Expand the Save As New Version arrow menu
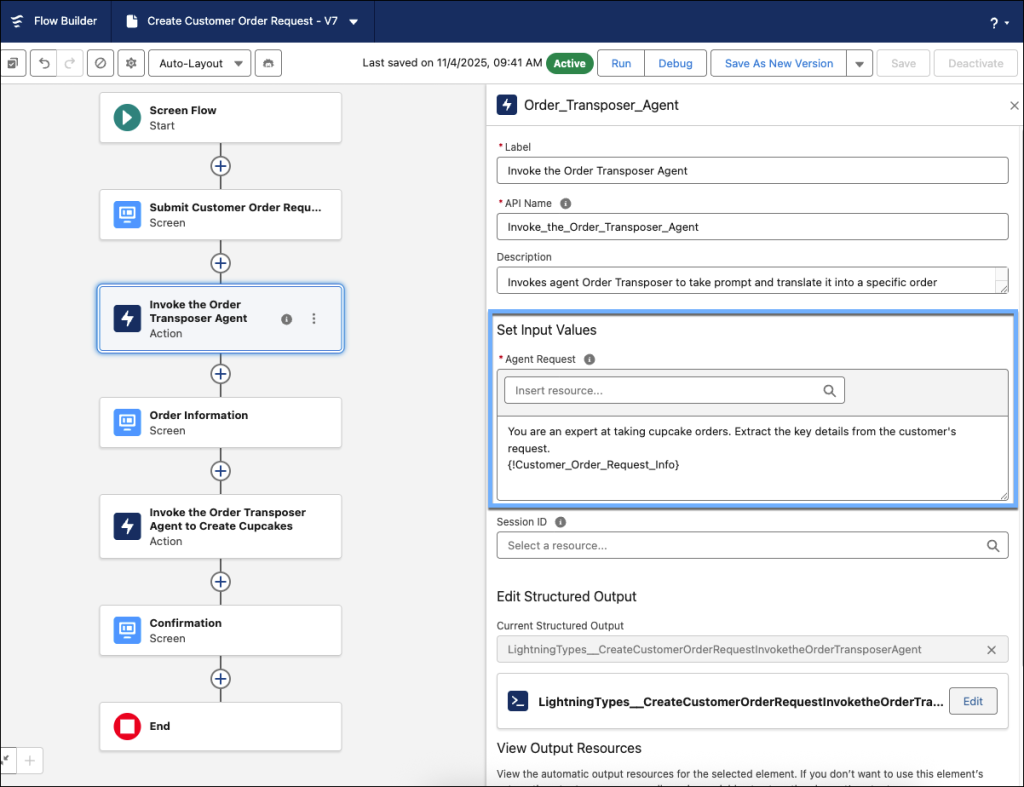Image resolution: width=1024 pixels, height=787 pixels. [x=859, y=64]
